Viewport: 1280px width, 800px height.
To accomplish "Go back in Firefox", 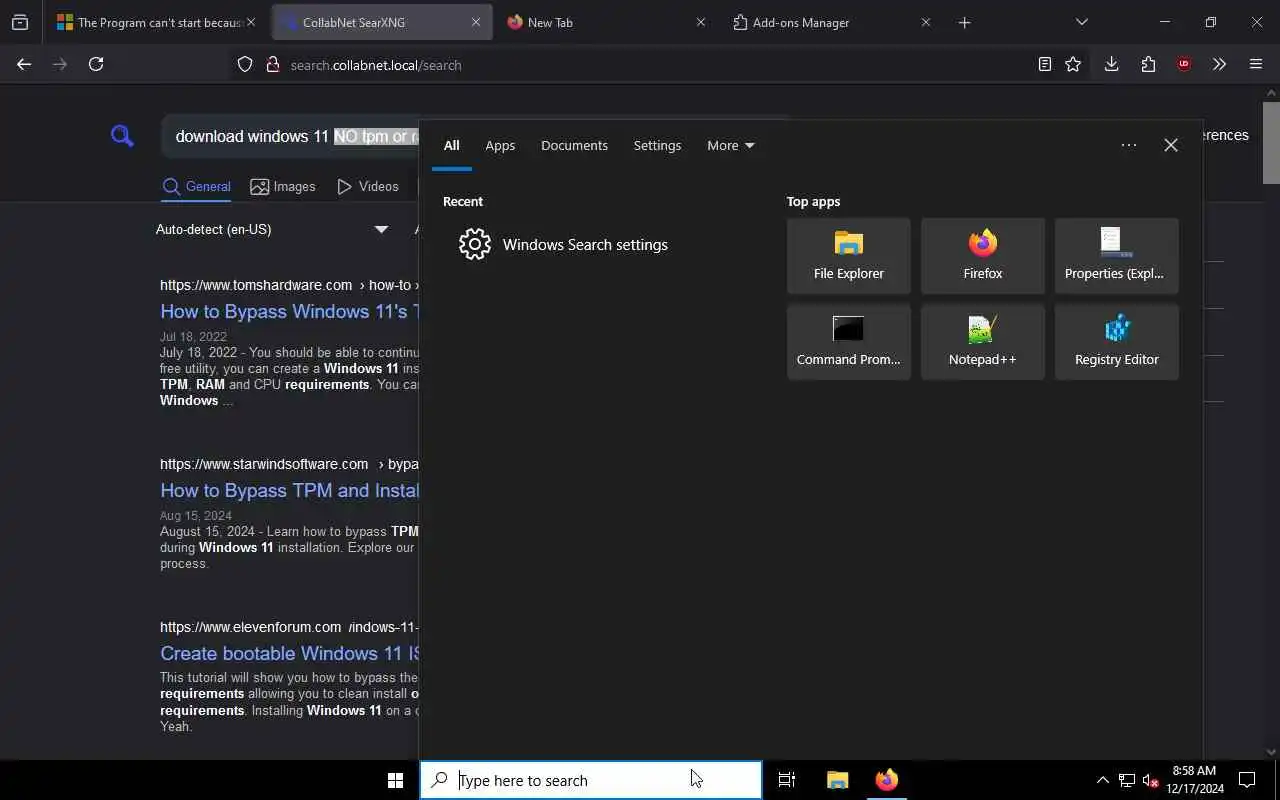I will coord(24,64).
